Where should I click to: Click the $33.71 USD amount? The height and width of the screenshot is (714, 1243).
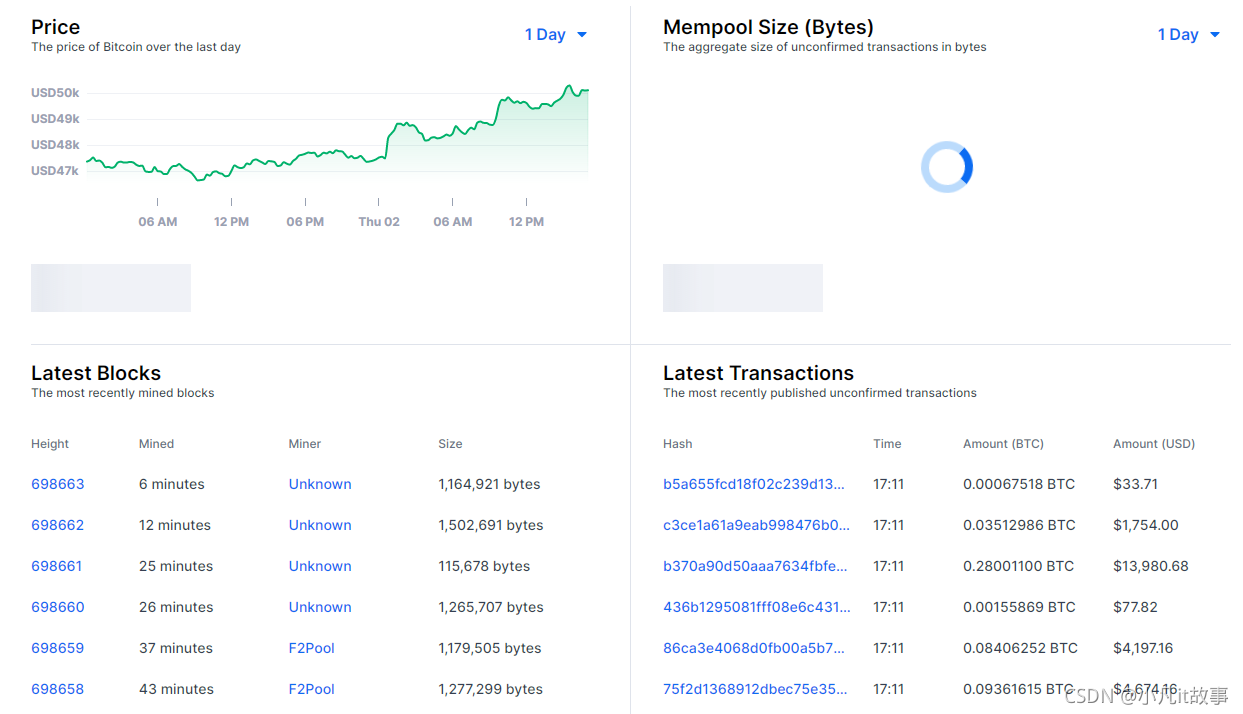(1135, 484)
